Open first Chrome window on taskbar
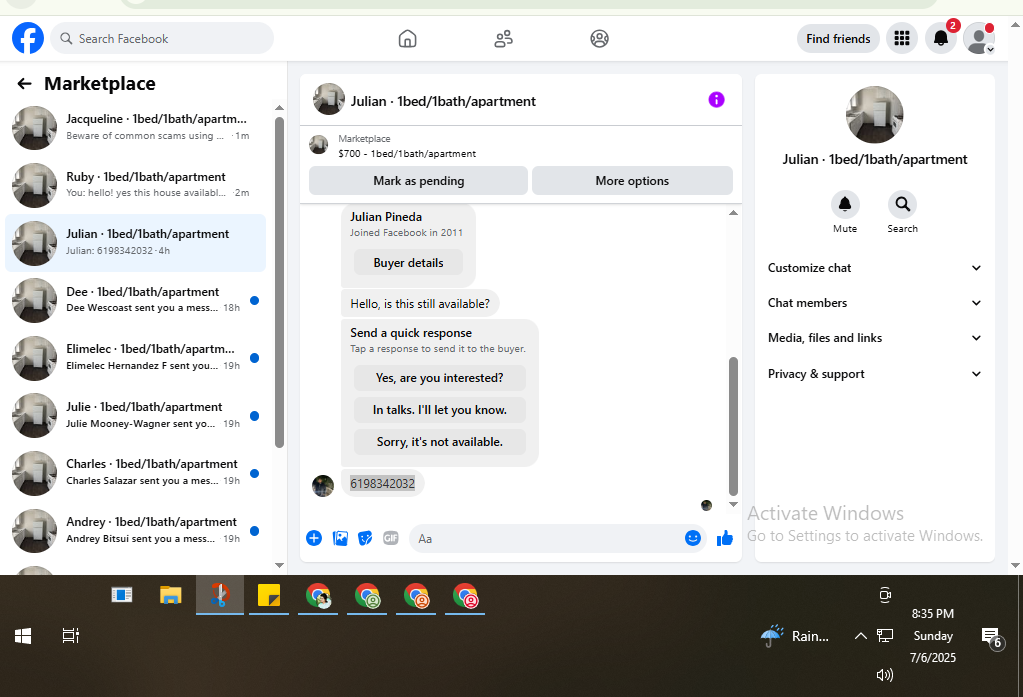This screenshot has width=1023, height=697. [318, 595]
